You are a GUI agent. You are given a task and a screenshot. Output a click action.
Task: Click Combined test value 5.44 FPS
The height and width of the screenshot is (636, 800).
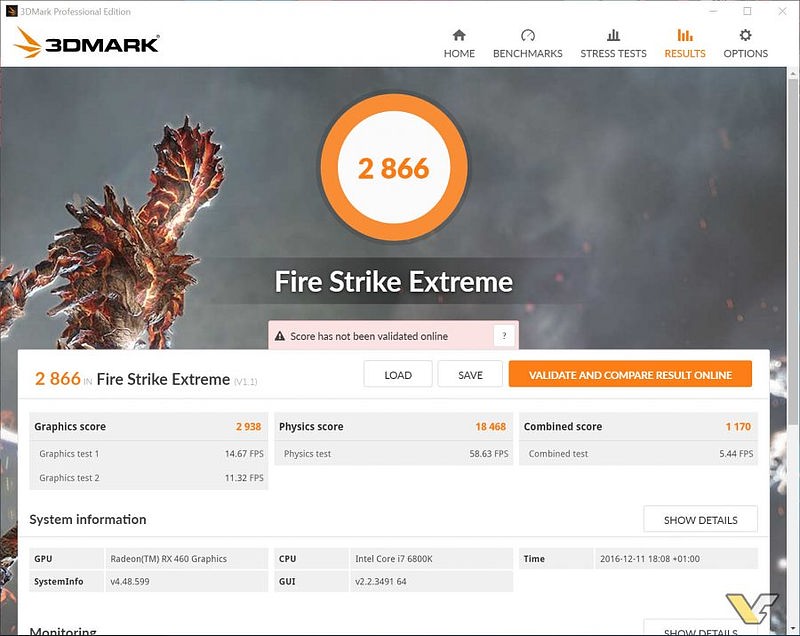[736, 453]
